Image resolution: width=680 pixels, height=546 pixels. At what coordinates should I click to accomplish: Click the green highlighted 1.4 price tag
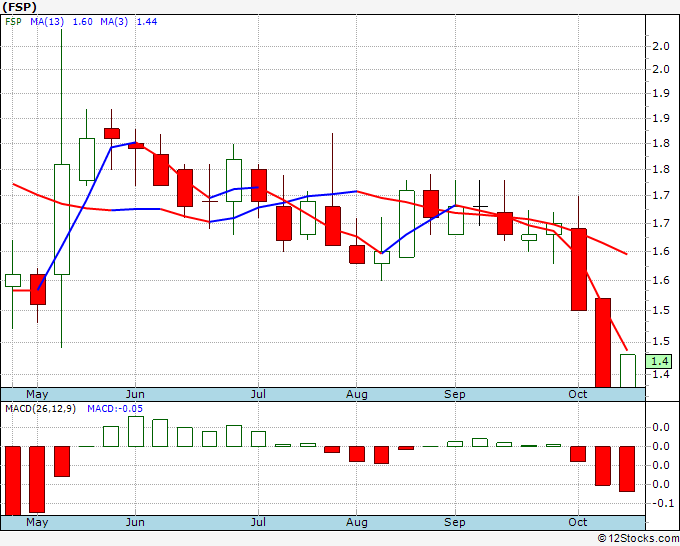coord(659,361)
